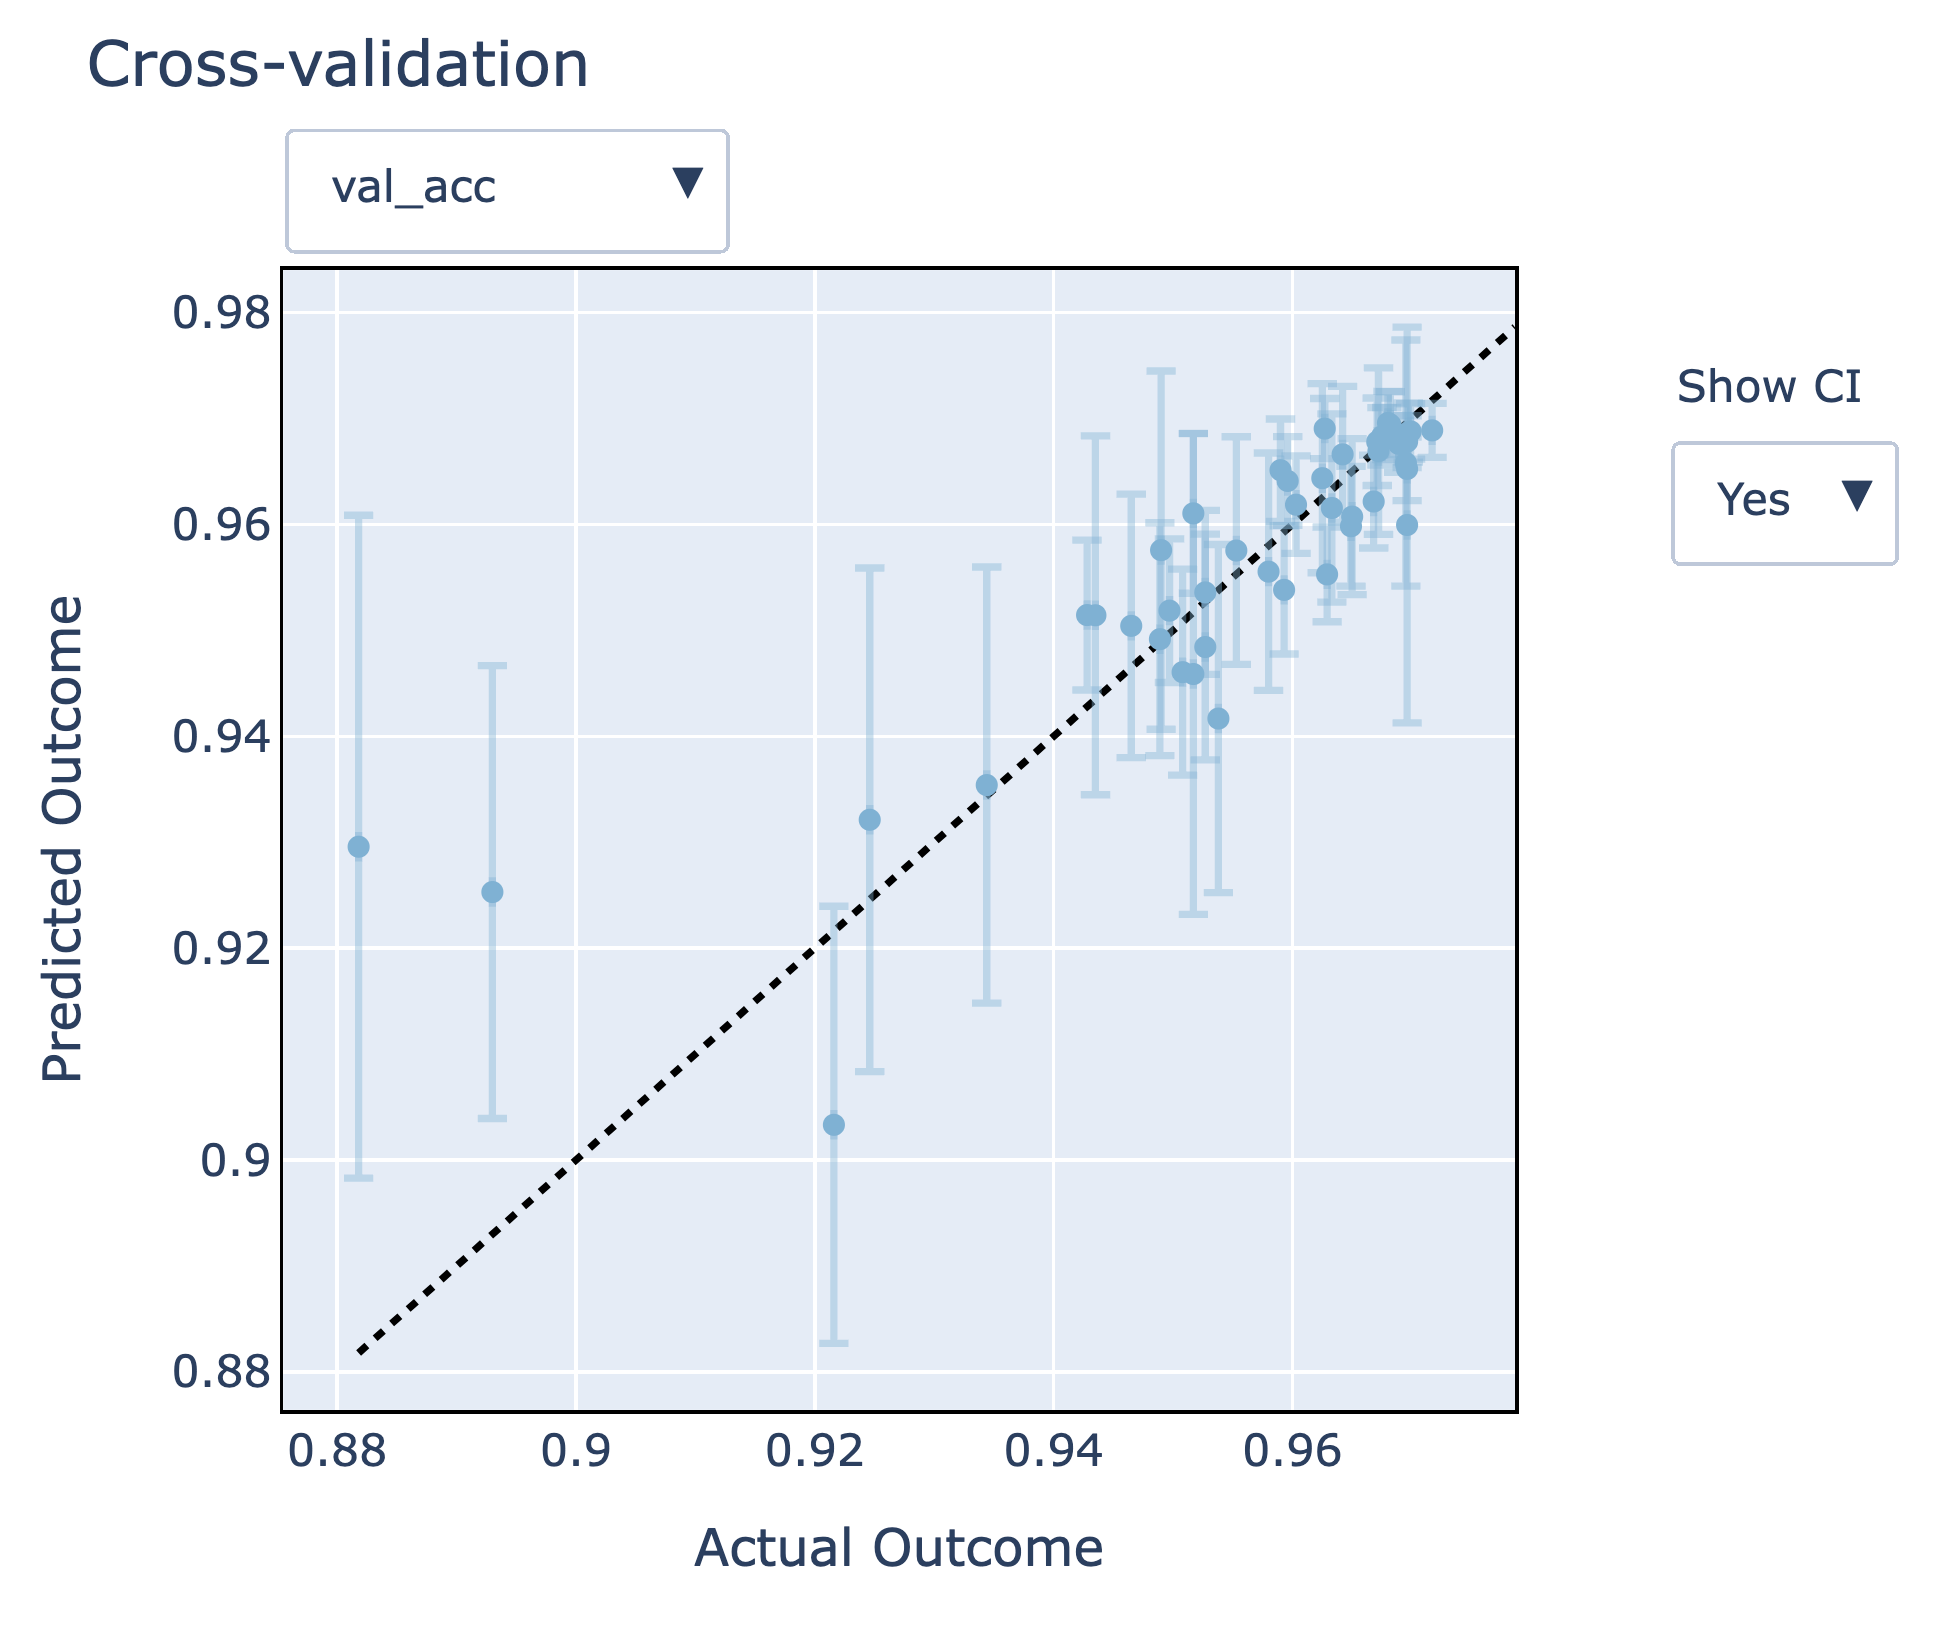This screenshot has width=1956, height=1630.
Task: Open the val_acc metric dropdown
Action: pos(506,190)
